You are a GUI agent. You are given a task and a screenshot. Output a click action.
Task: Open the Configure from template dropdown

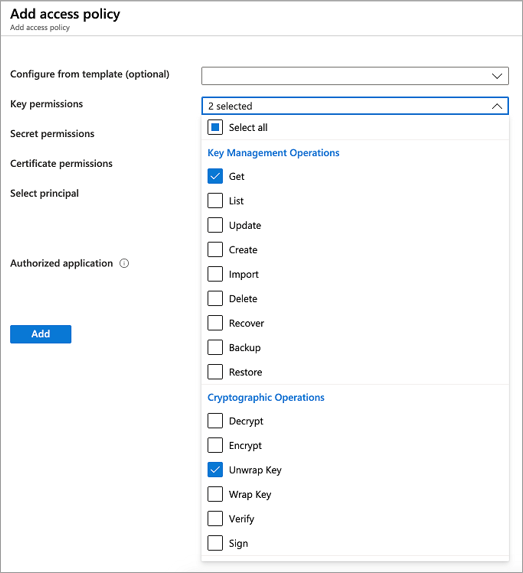point(355,76)
